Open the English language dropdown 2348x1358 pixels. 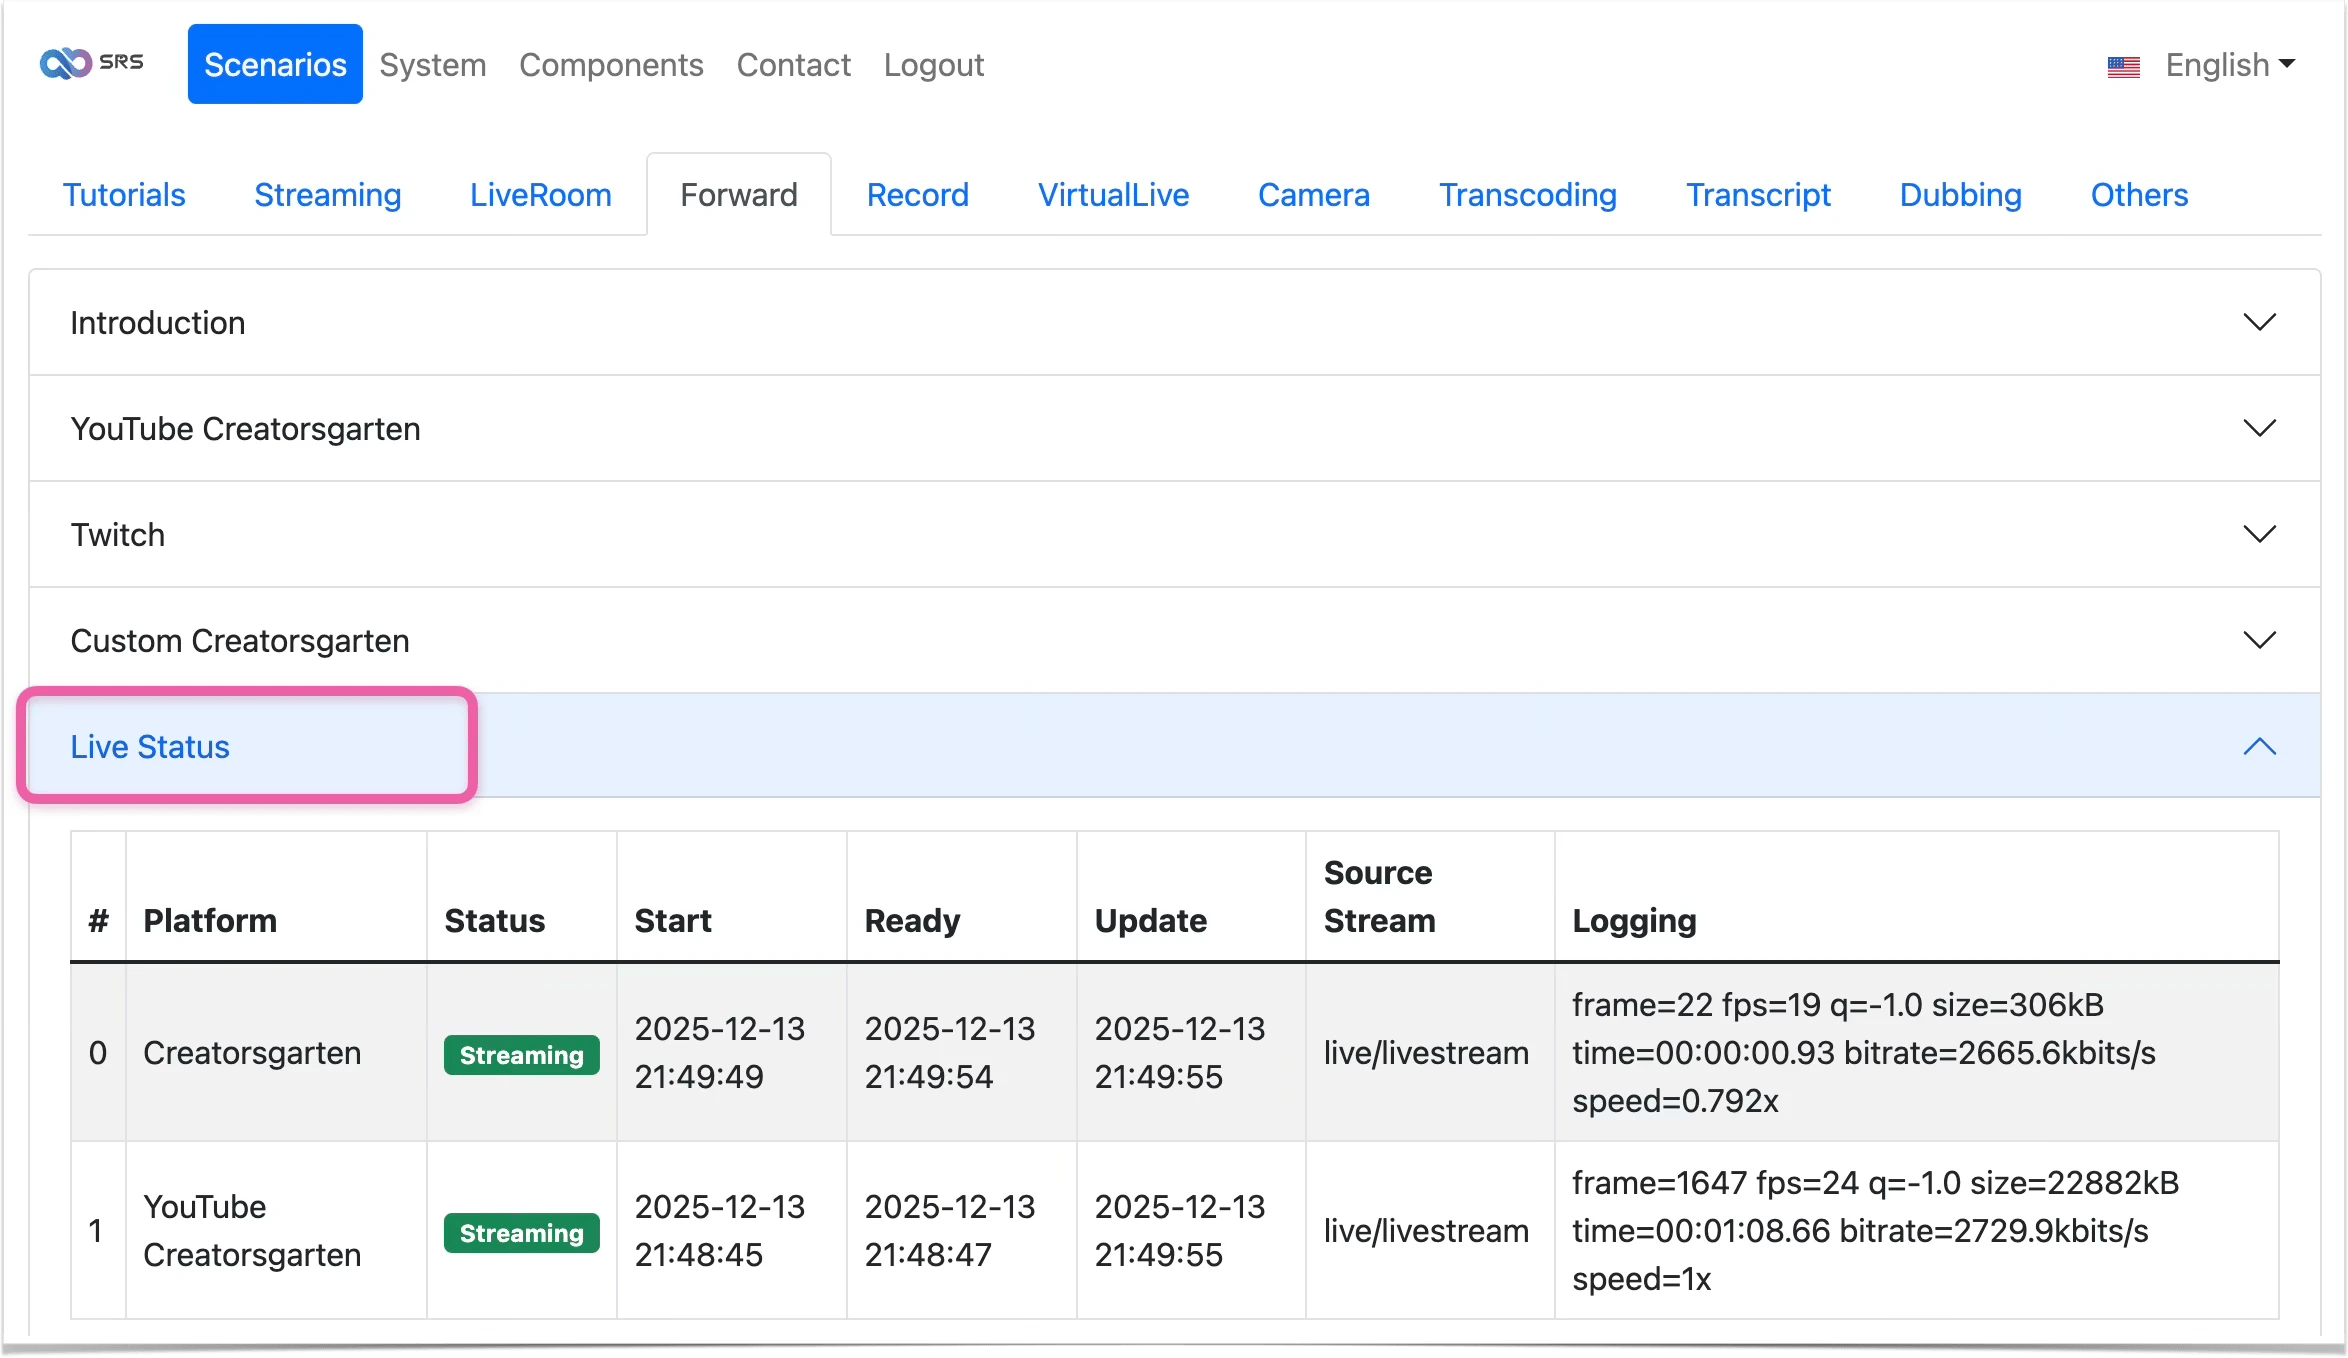pyautogui.click(x=2229, y=65)
